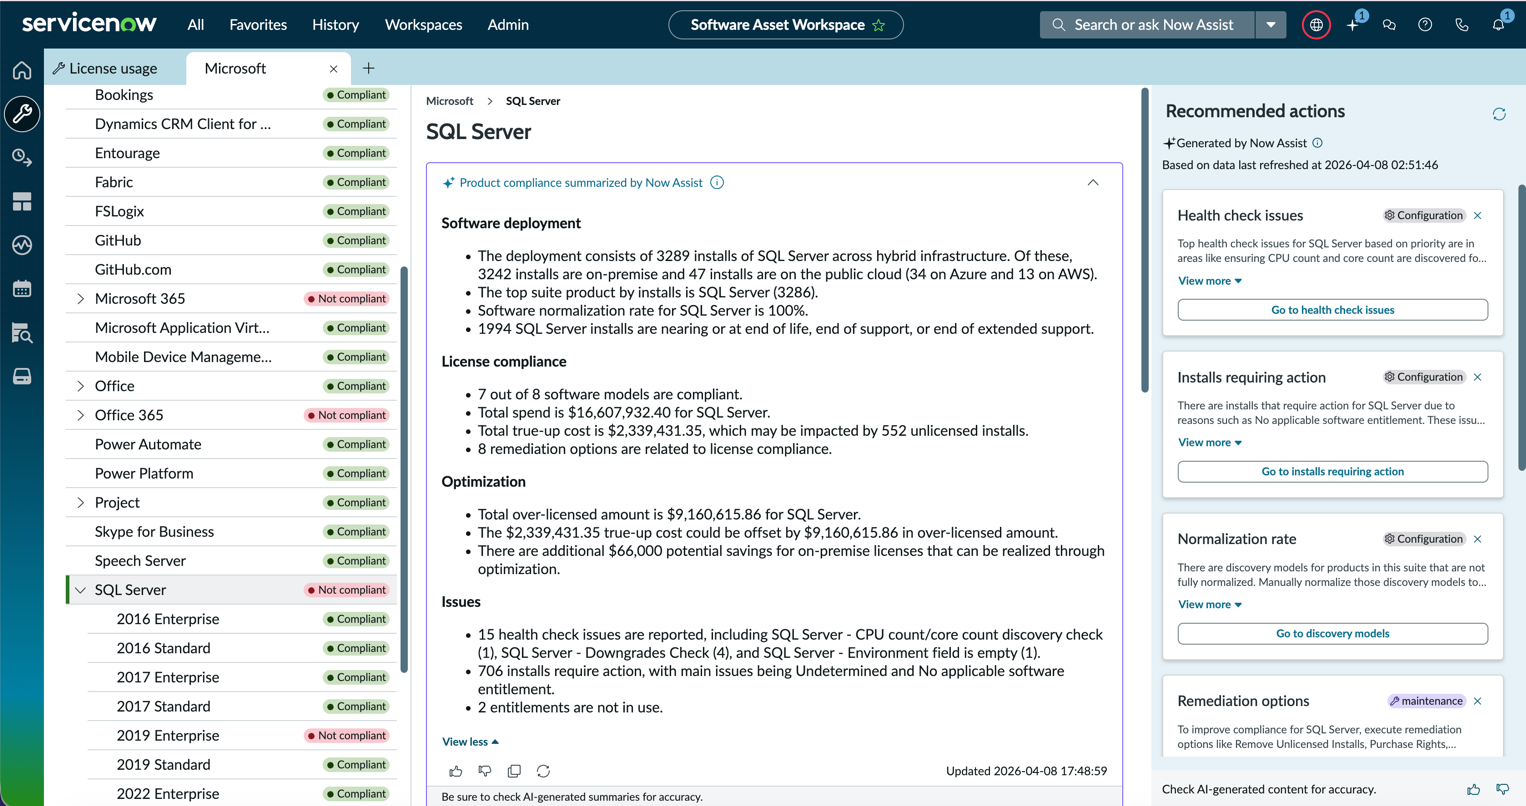Click Microsoft breadcrumb link

pos(449,101)
